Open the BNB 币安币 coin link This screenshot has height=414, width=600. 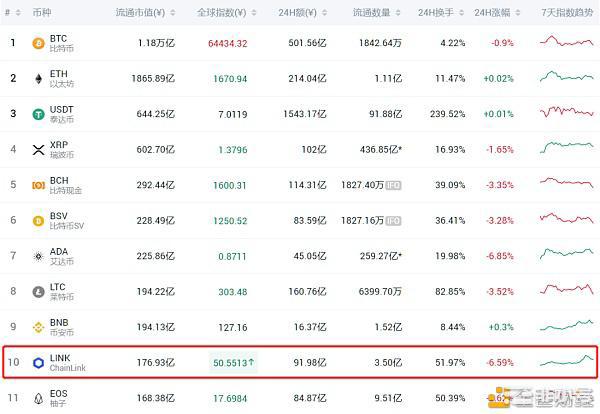coord(61,327)
